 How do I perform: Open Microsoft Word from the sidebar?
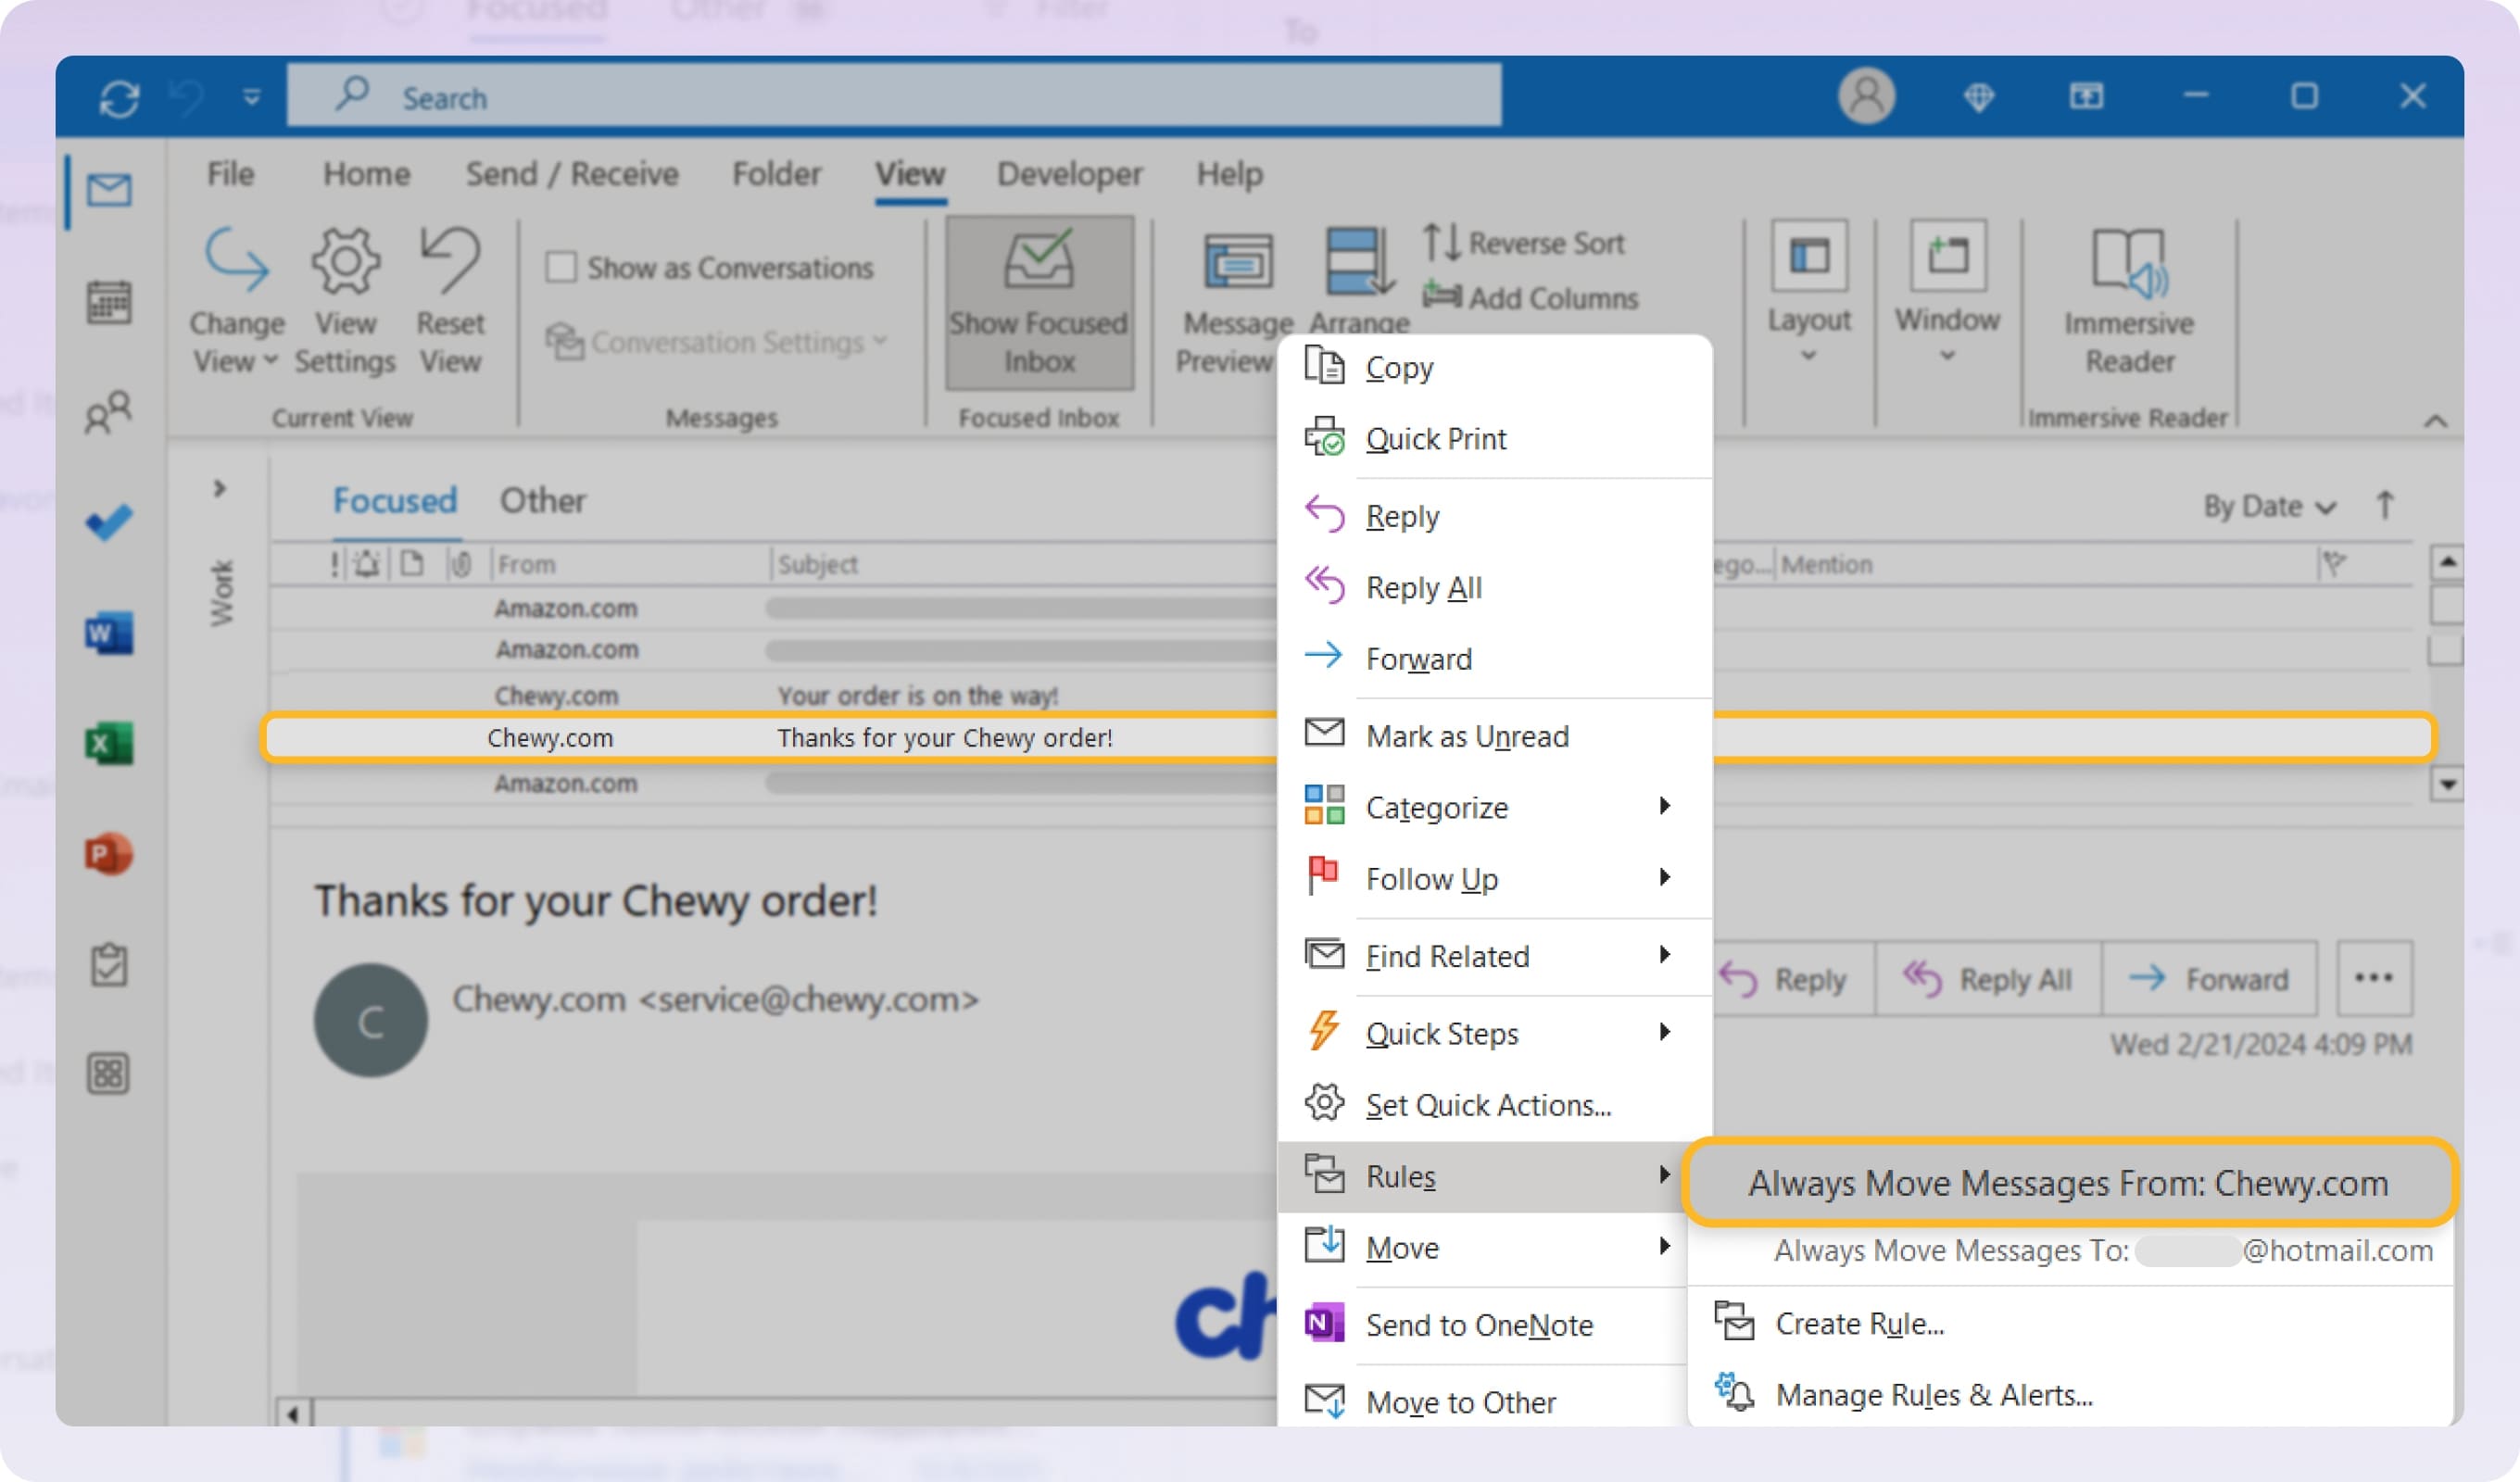coord(108,634)
